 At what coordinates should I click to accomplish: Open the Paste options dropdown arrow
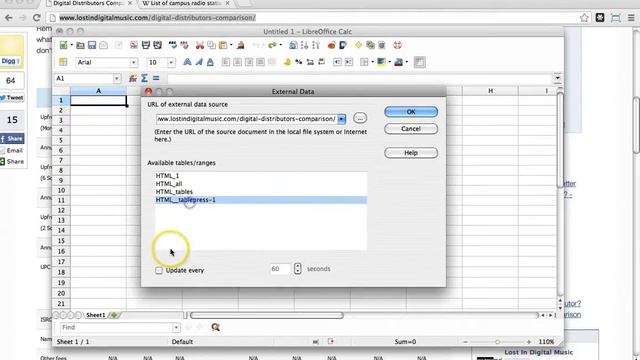tap(231, 45)
